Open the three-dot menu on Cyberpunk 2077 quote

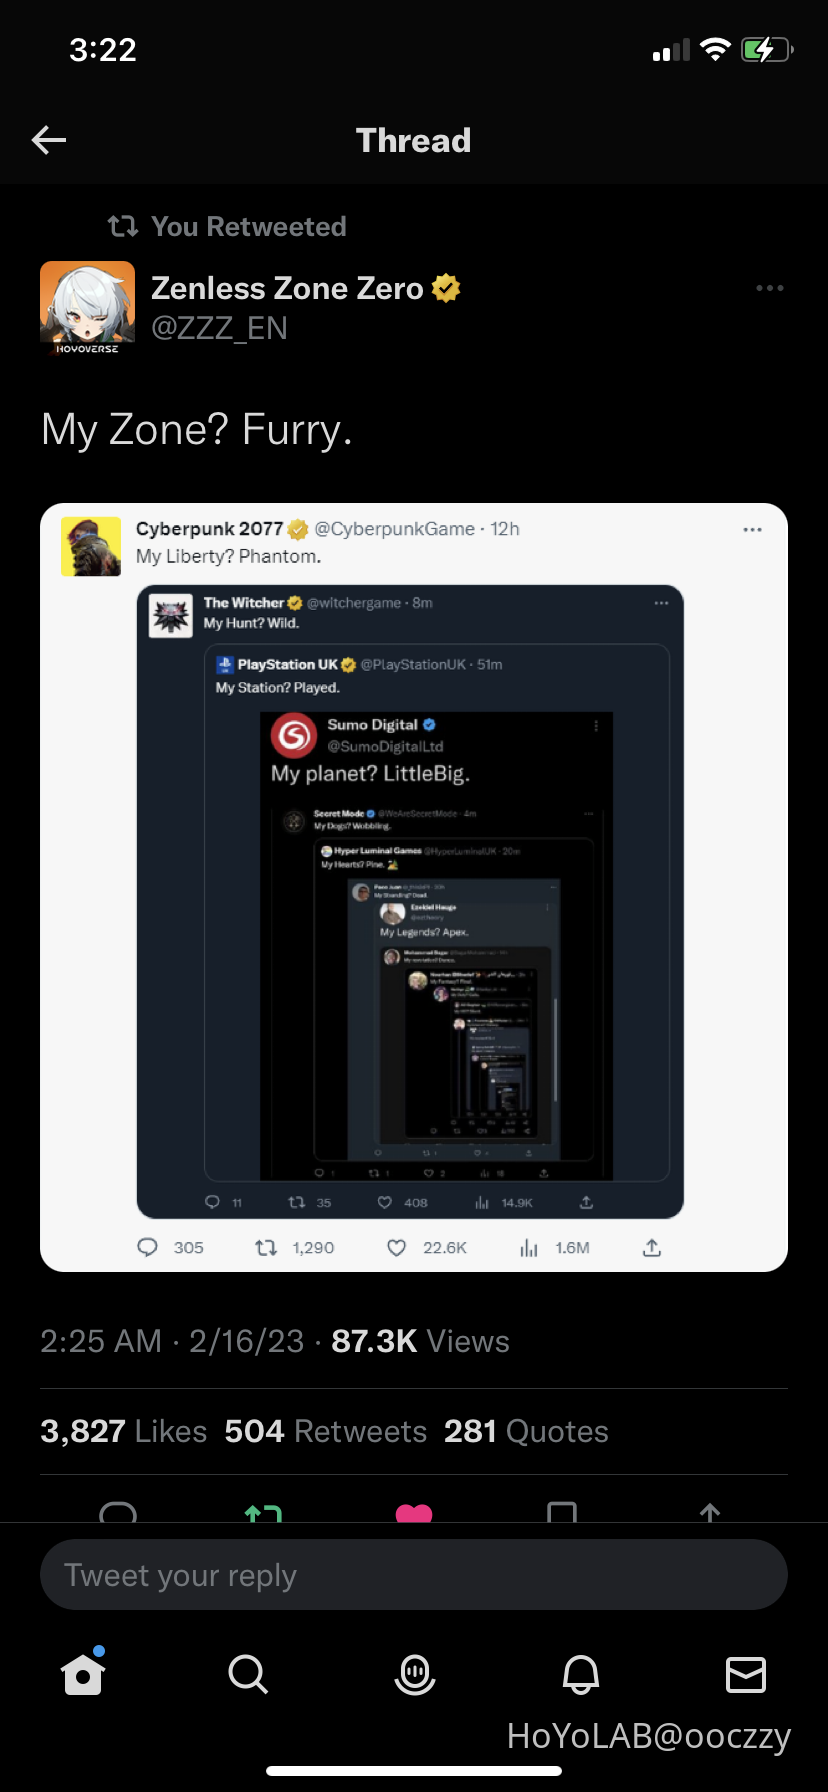[x=752, y=530]
